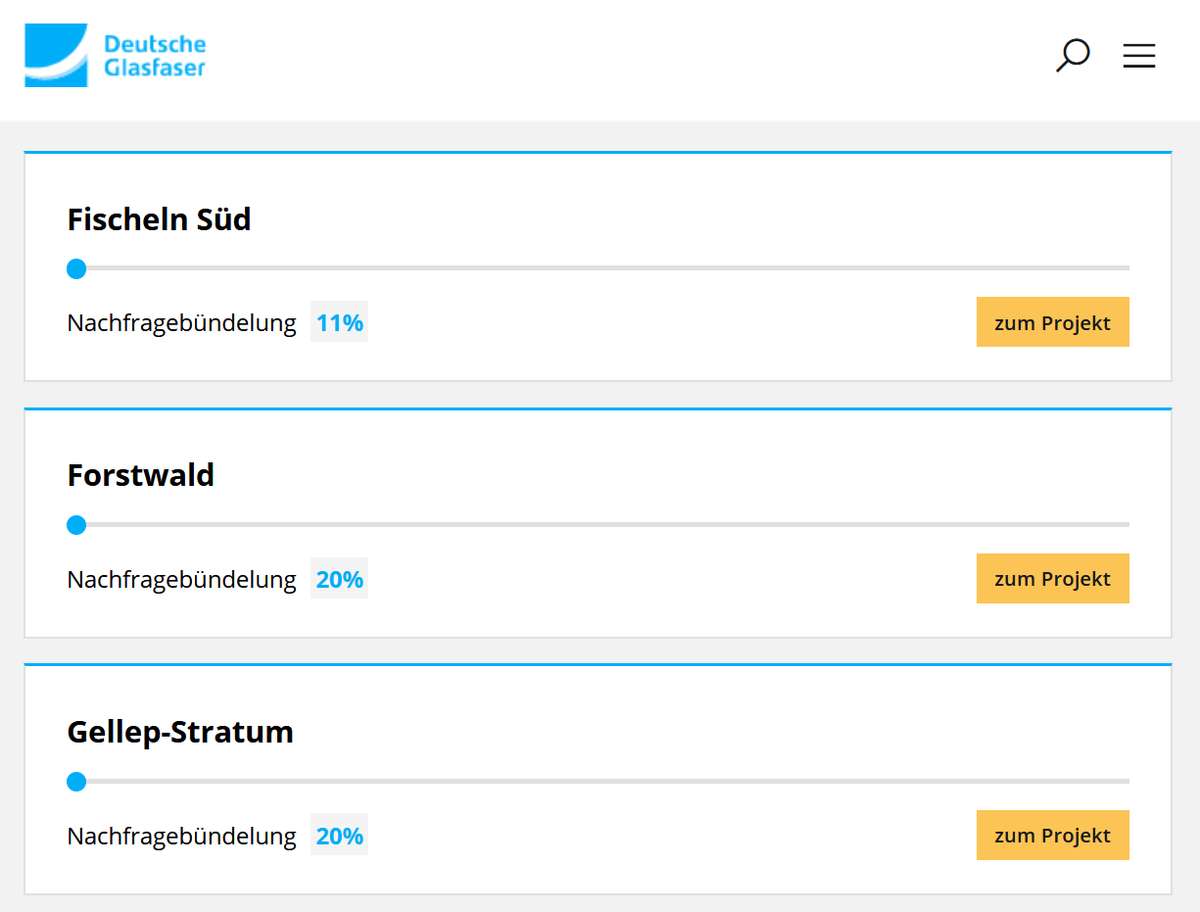Click the Forstwald progress bar track
This screenshot has height=912, width=1200.
(600, 524)
